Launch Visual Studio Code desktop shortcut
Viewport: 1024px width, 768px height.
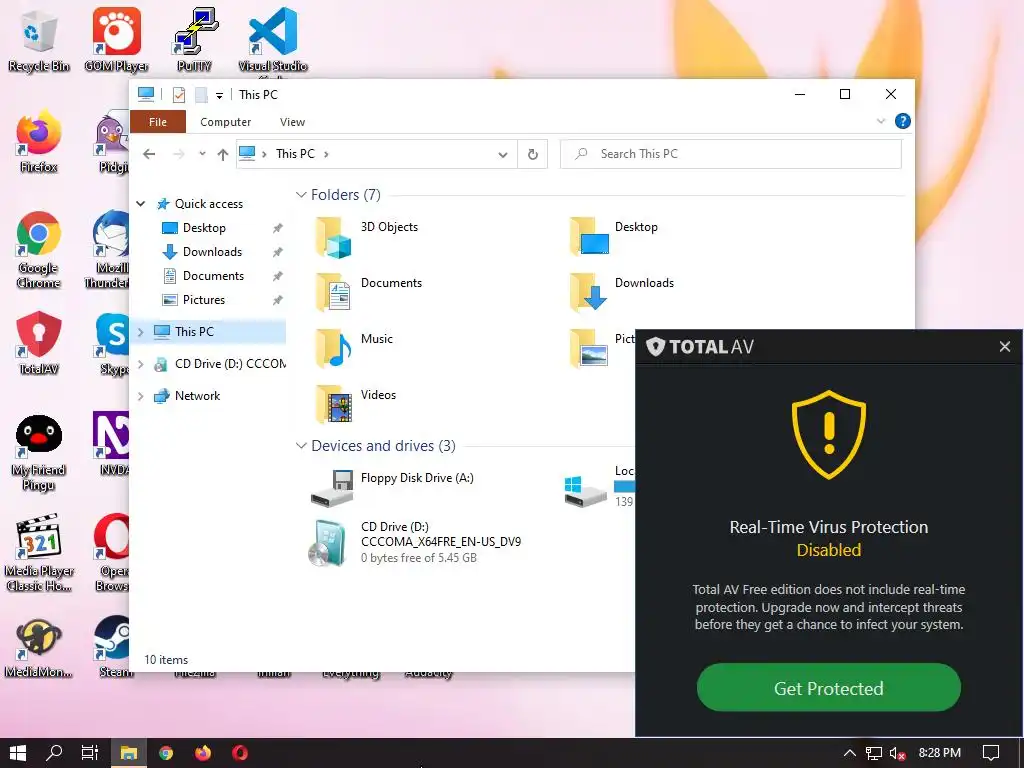272,40
